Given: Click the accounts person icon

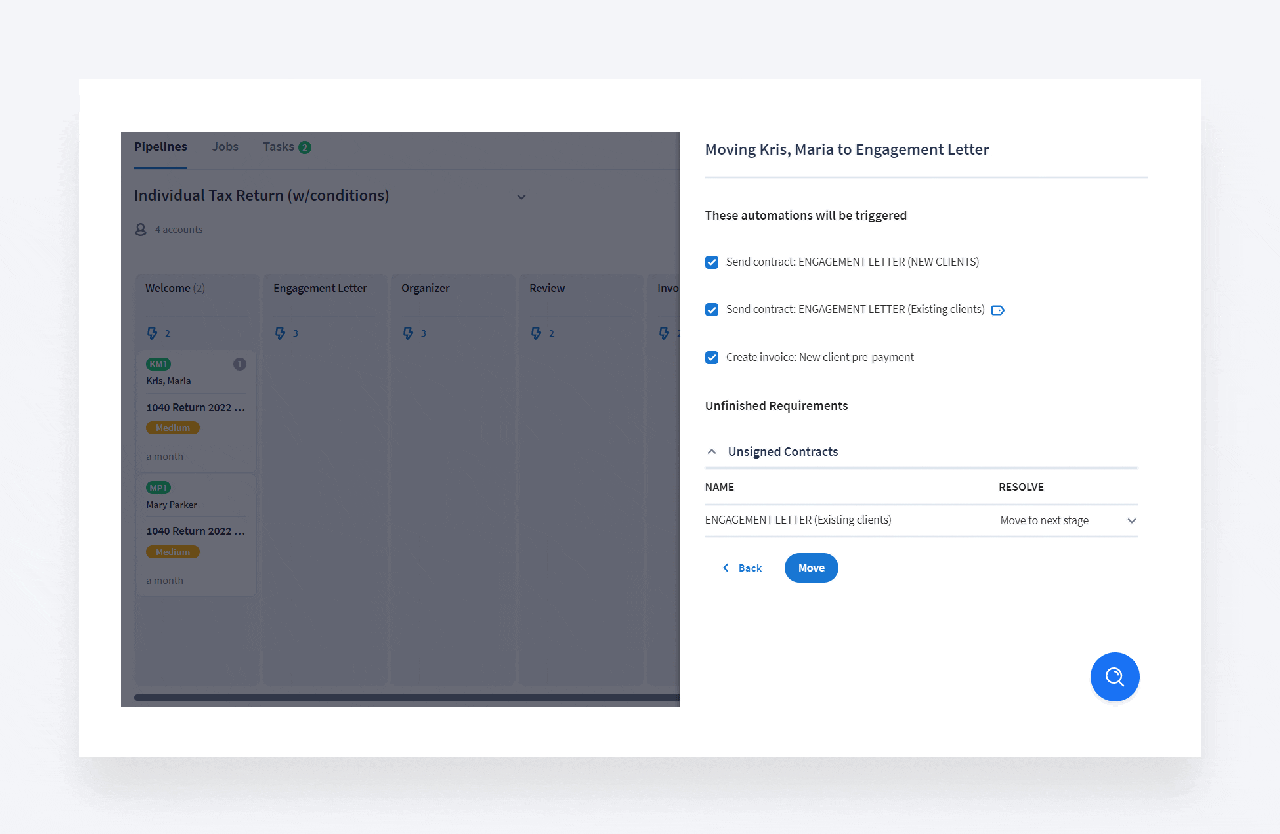Looking at the screenshot, I should [141, 230].
